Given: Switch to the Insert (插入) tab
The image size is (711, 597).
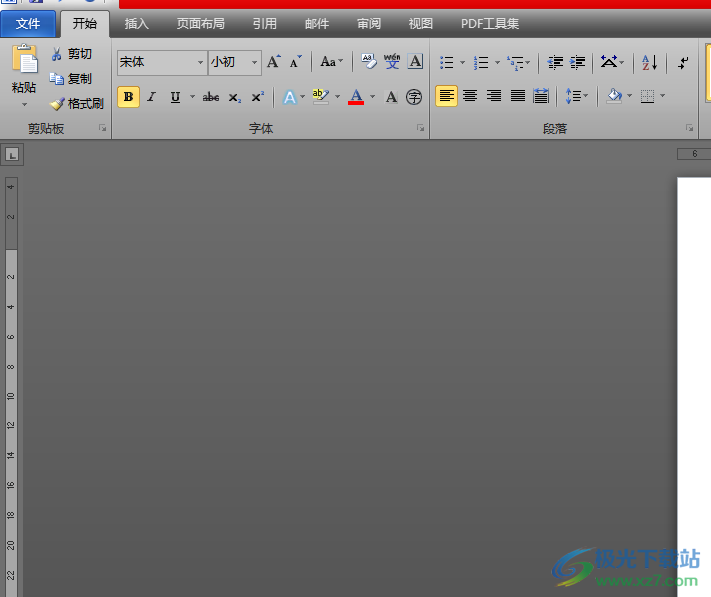Looking at the screenshot, I should [x=136, y=24].
